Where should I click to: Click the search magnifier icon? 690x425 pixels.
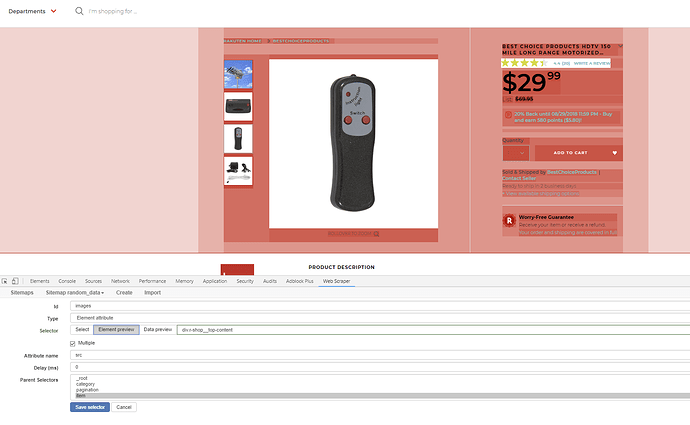click(80, 11)
